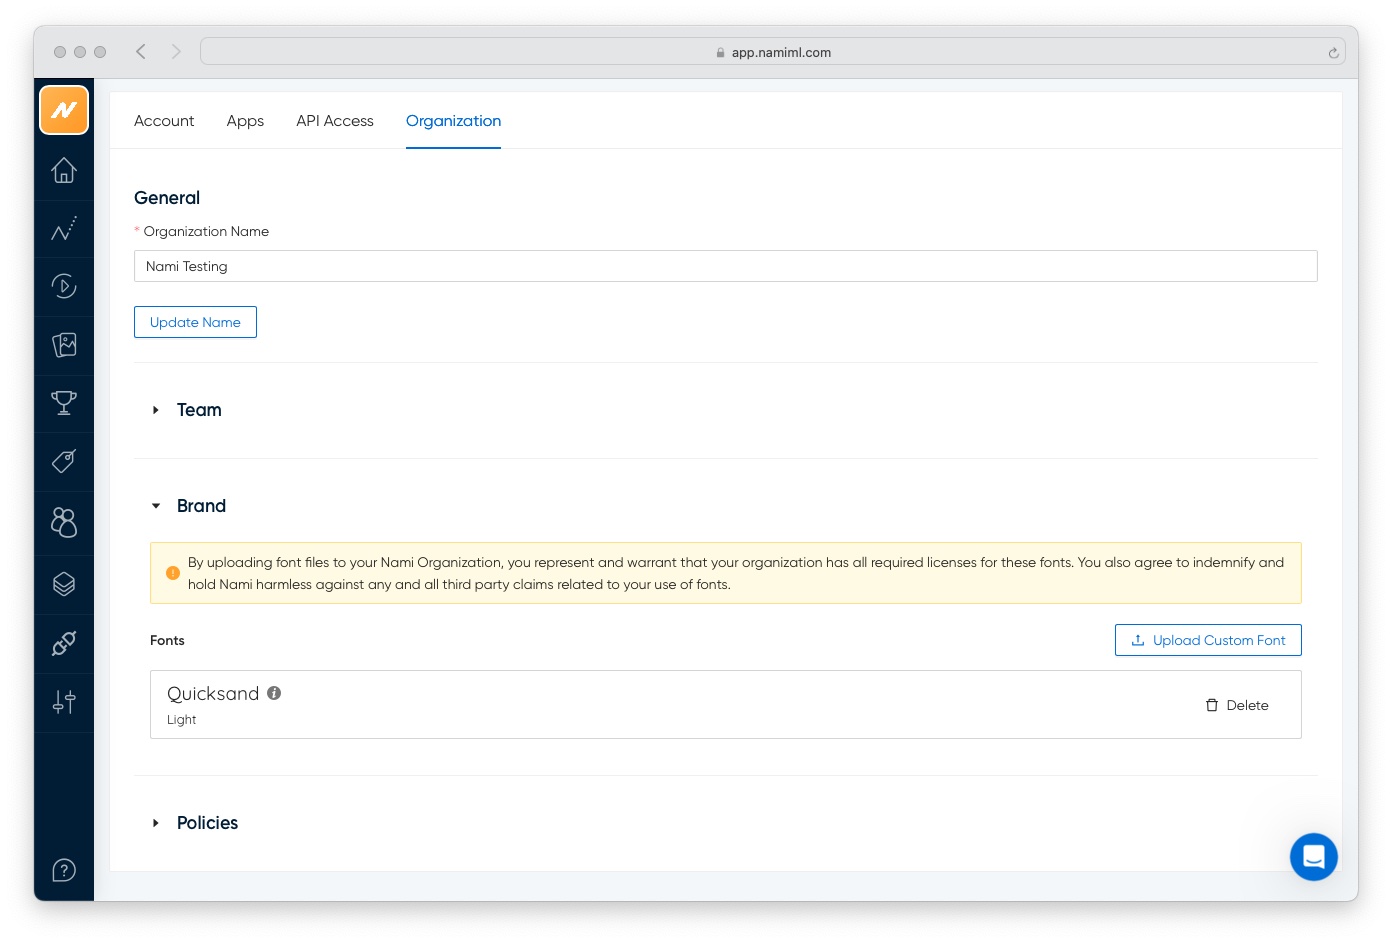
Task: Open the plug Integrations icon
Action: click(x=64, y=643)
